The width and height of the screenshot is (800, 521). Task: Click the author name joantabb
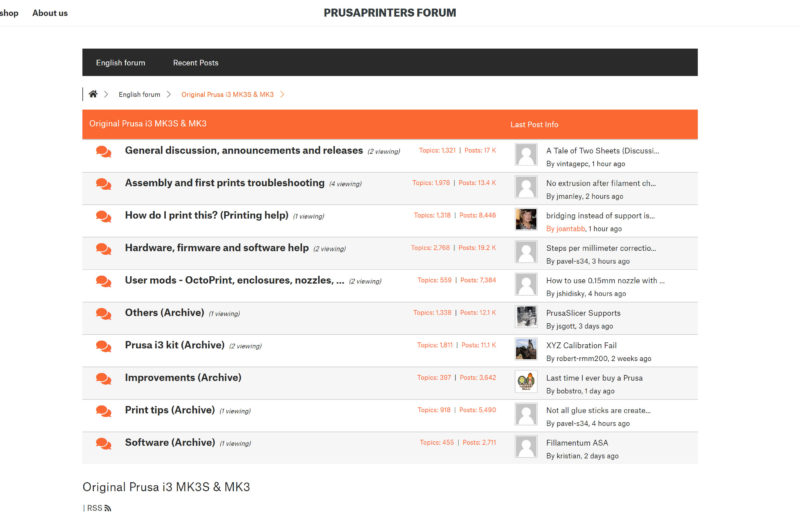point(570,229)
